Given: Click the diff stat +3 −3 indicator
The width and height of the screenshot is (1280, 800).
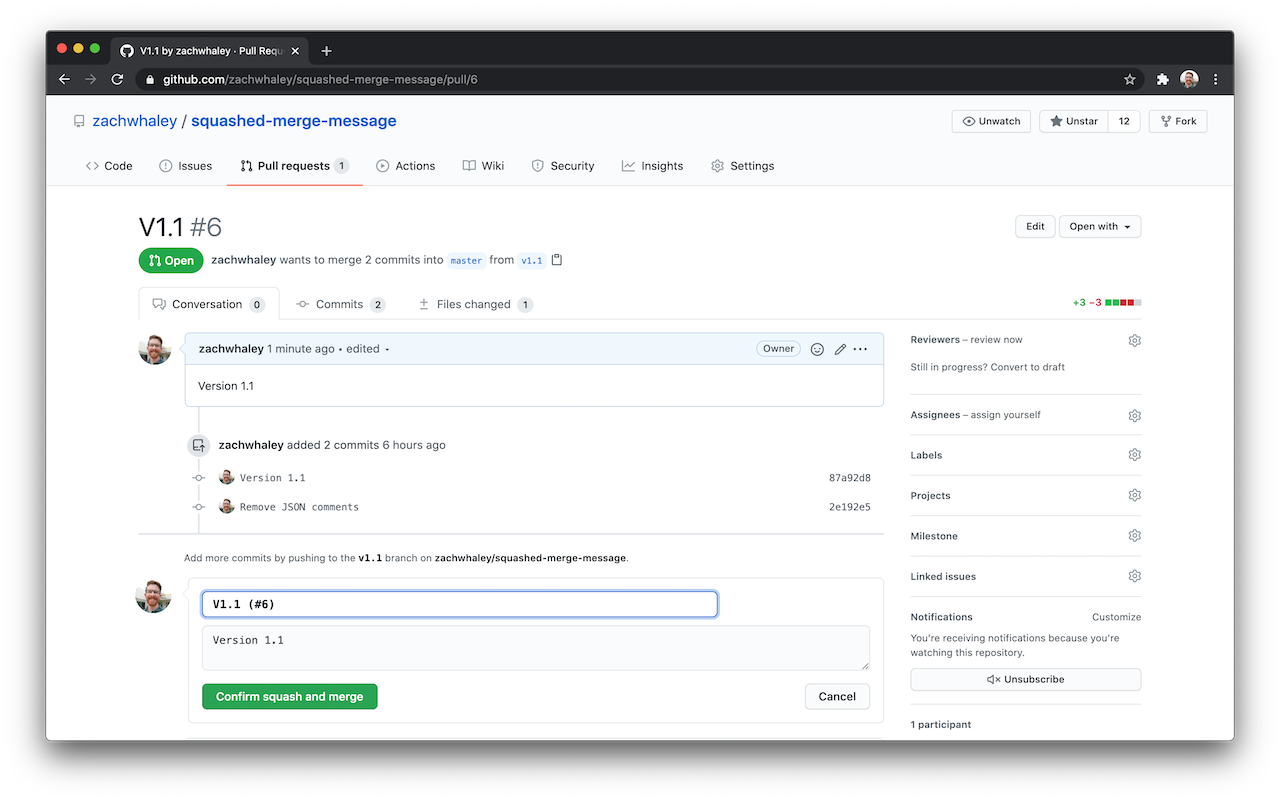Looking at the screenshot, I should (1107, 303).
